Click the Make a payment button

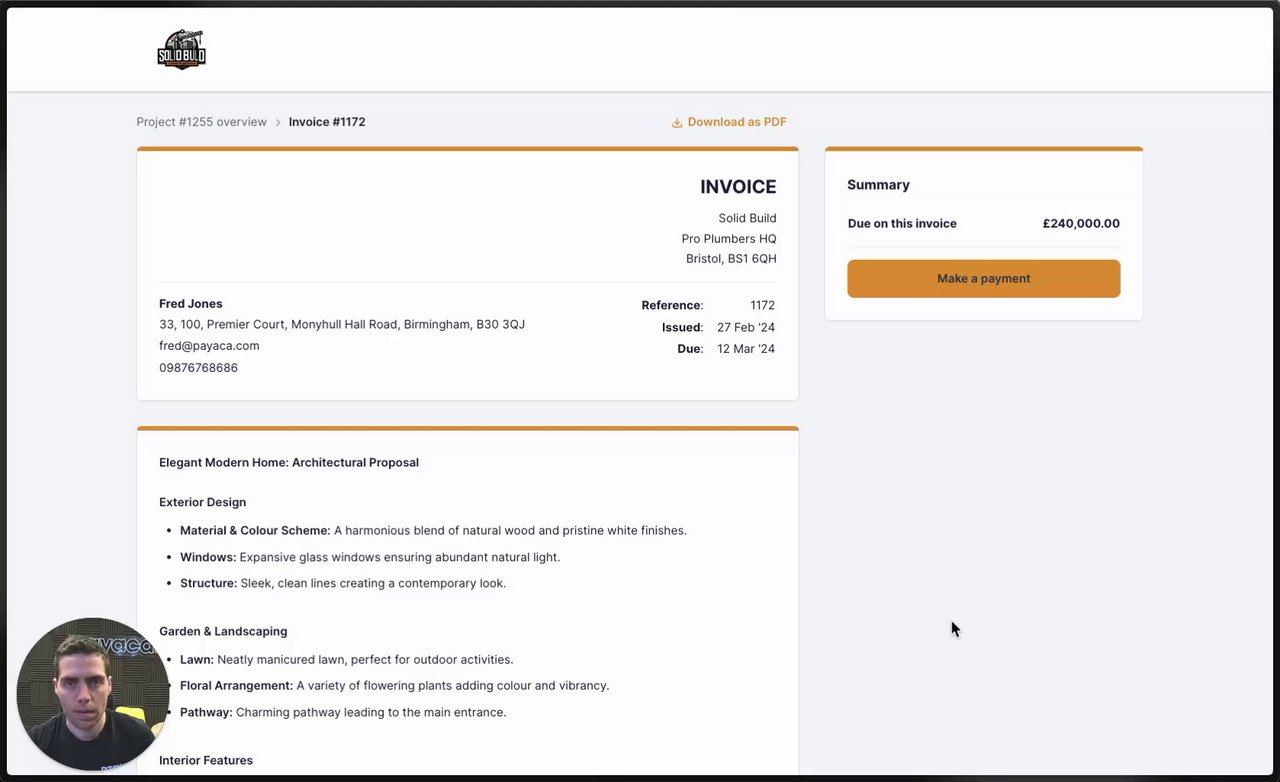tap(983, 278)
